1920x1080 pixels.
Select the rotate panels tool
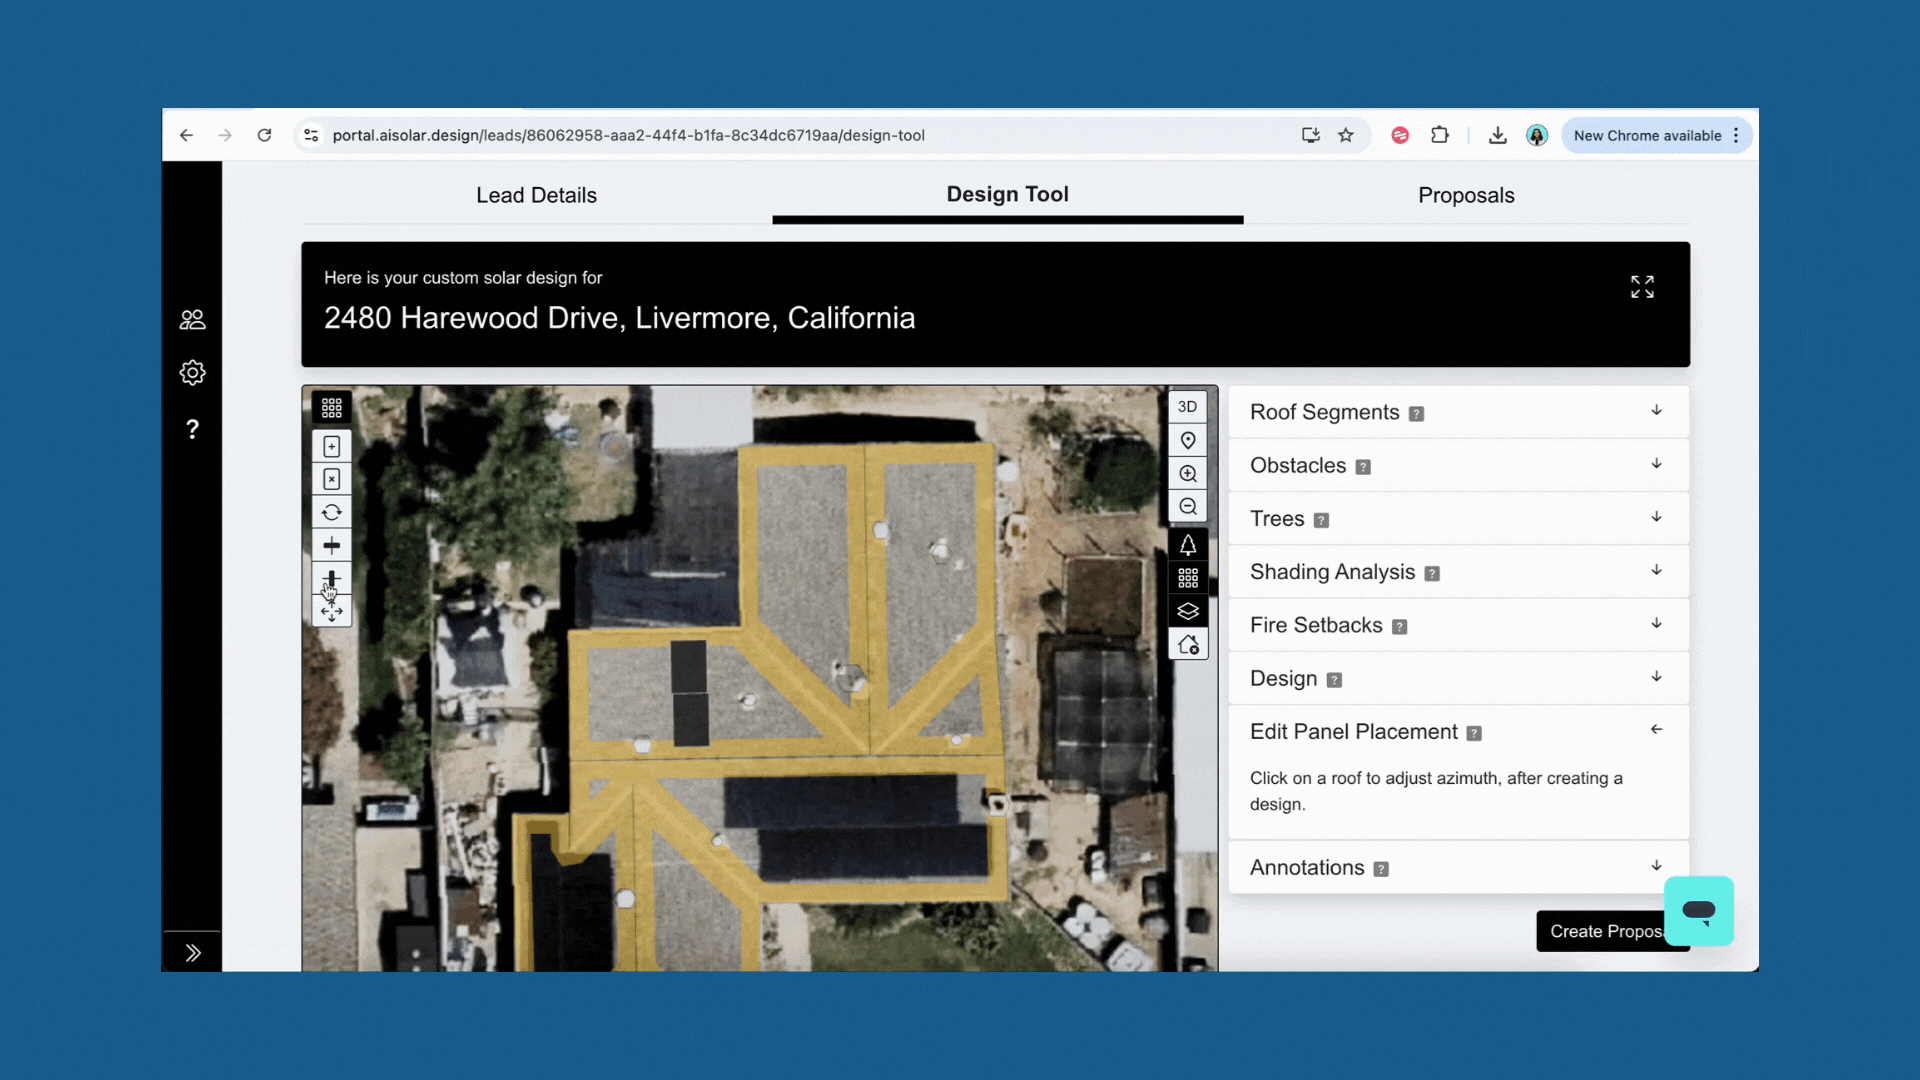(x=332, y=512)
